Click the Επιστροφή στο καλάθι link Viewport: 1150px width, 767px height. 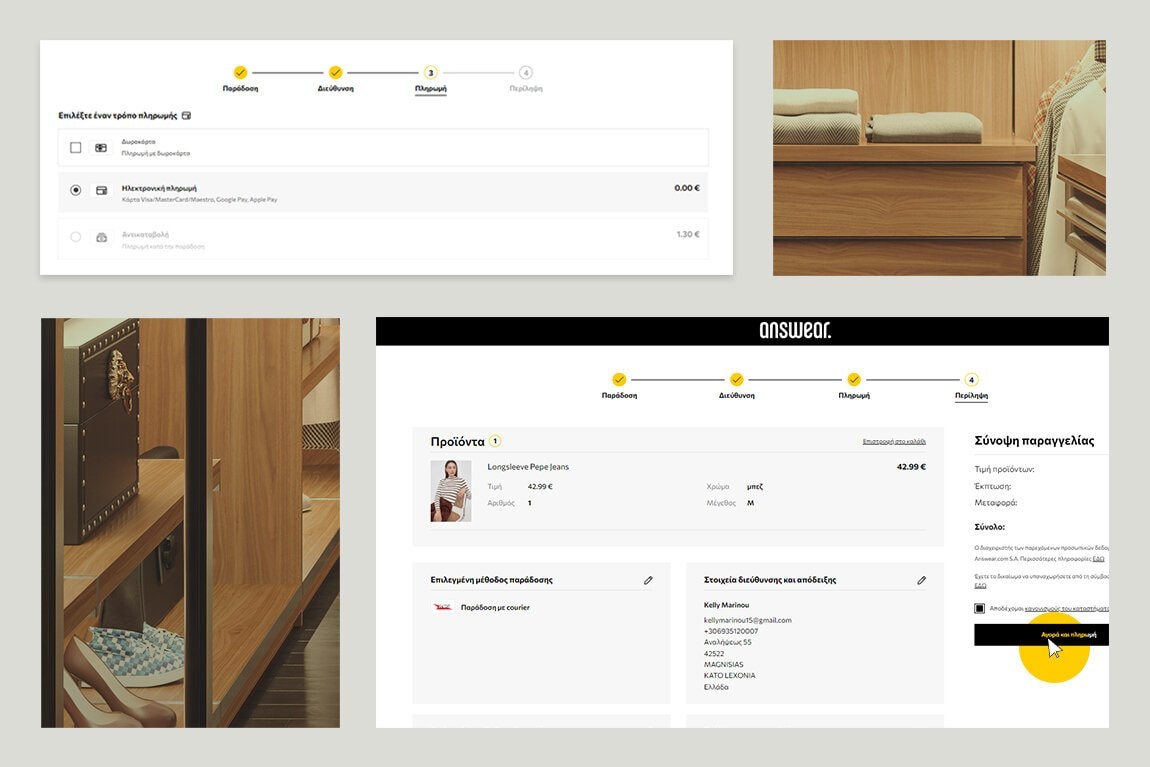(894, 441)
